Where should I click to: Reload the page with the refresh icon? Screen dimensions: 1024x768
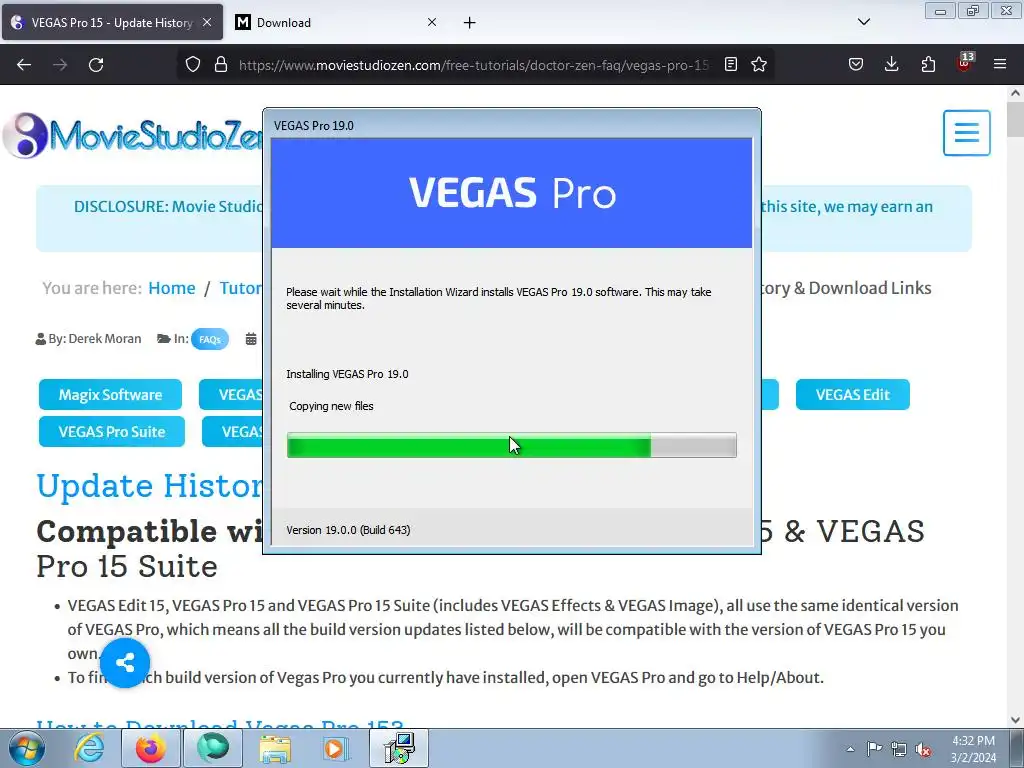[x=96, y=65]
